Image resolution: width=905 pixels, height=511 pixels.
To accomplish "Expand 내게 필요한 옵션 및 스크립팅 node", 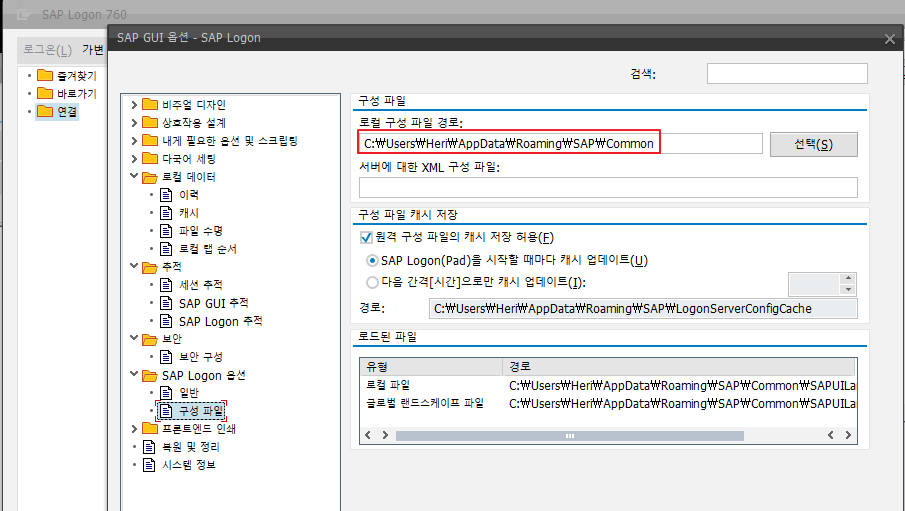I will [x=134, y=140].
